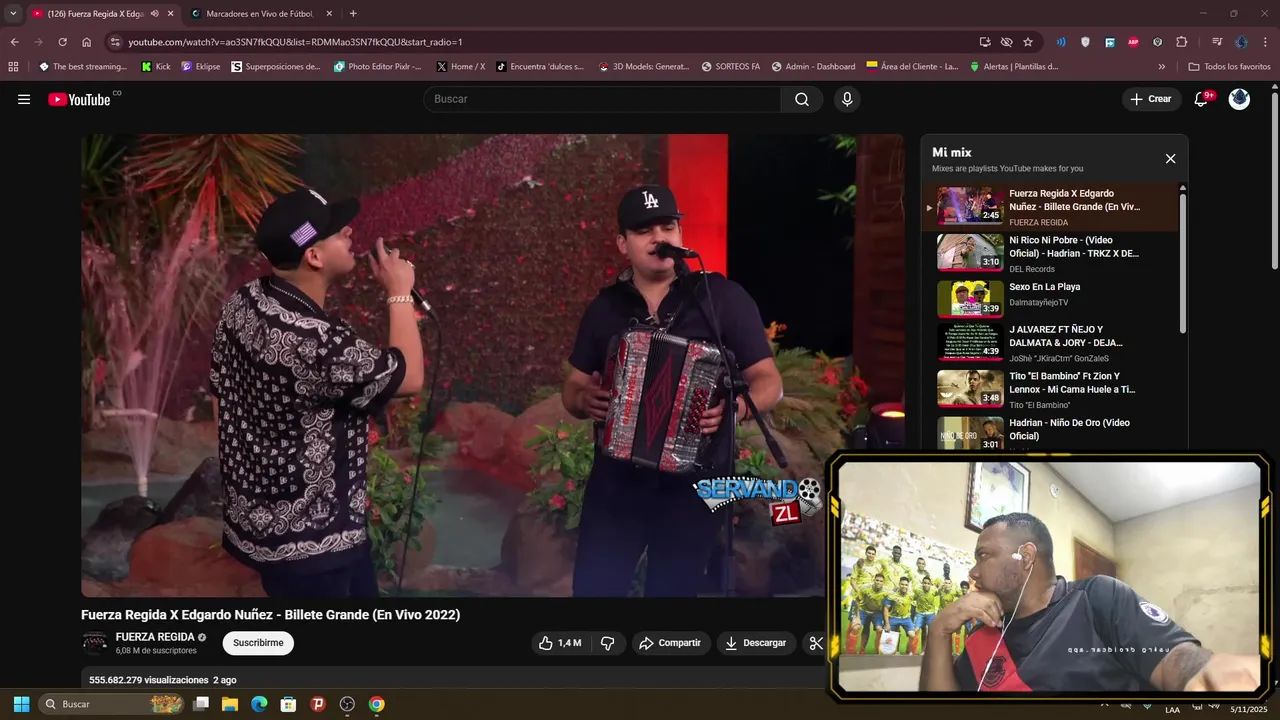Image resolution: width=1280 pixels, height=720 pixels.
Task: Click the crossed-eye icon in address bar
Action: click(x=1006, y=42)
